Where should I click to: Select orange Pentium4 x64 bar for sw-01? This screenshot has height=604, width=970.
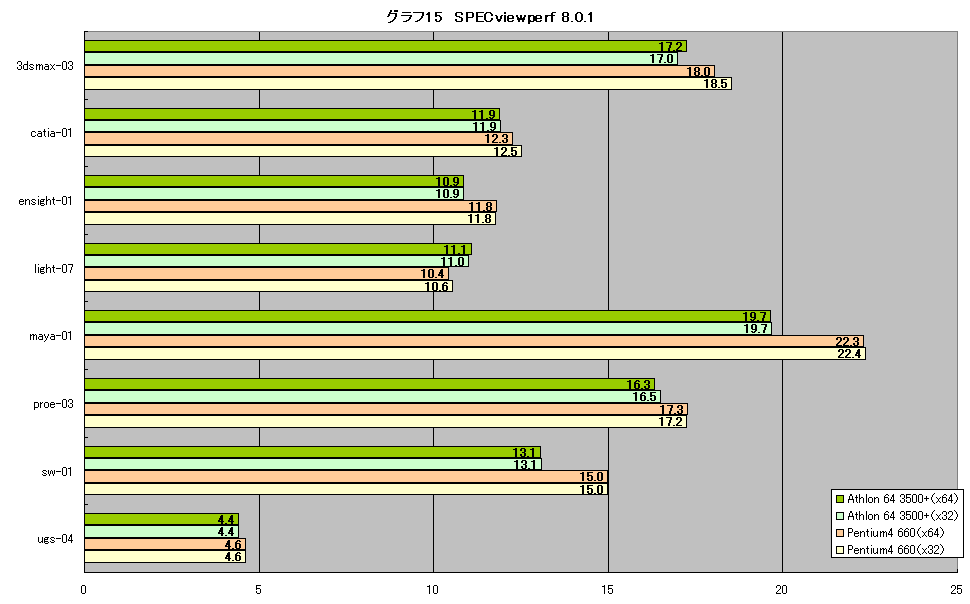coord(346,477)
